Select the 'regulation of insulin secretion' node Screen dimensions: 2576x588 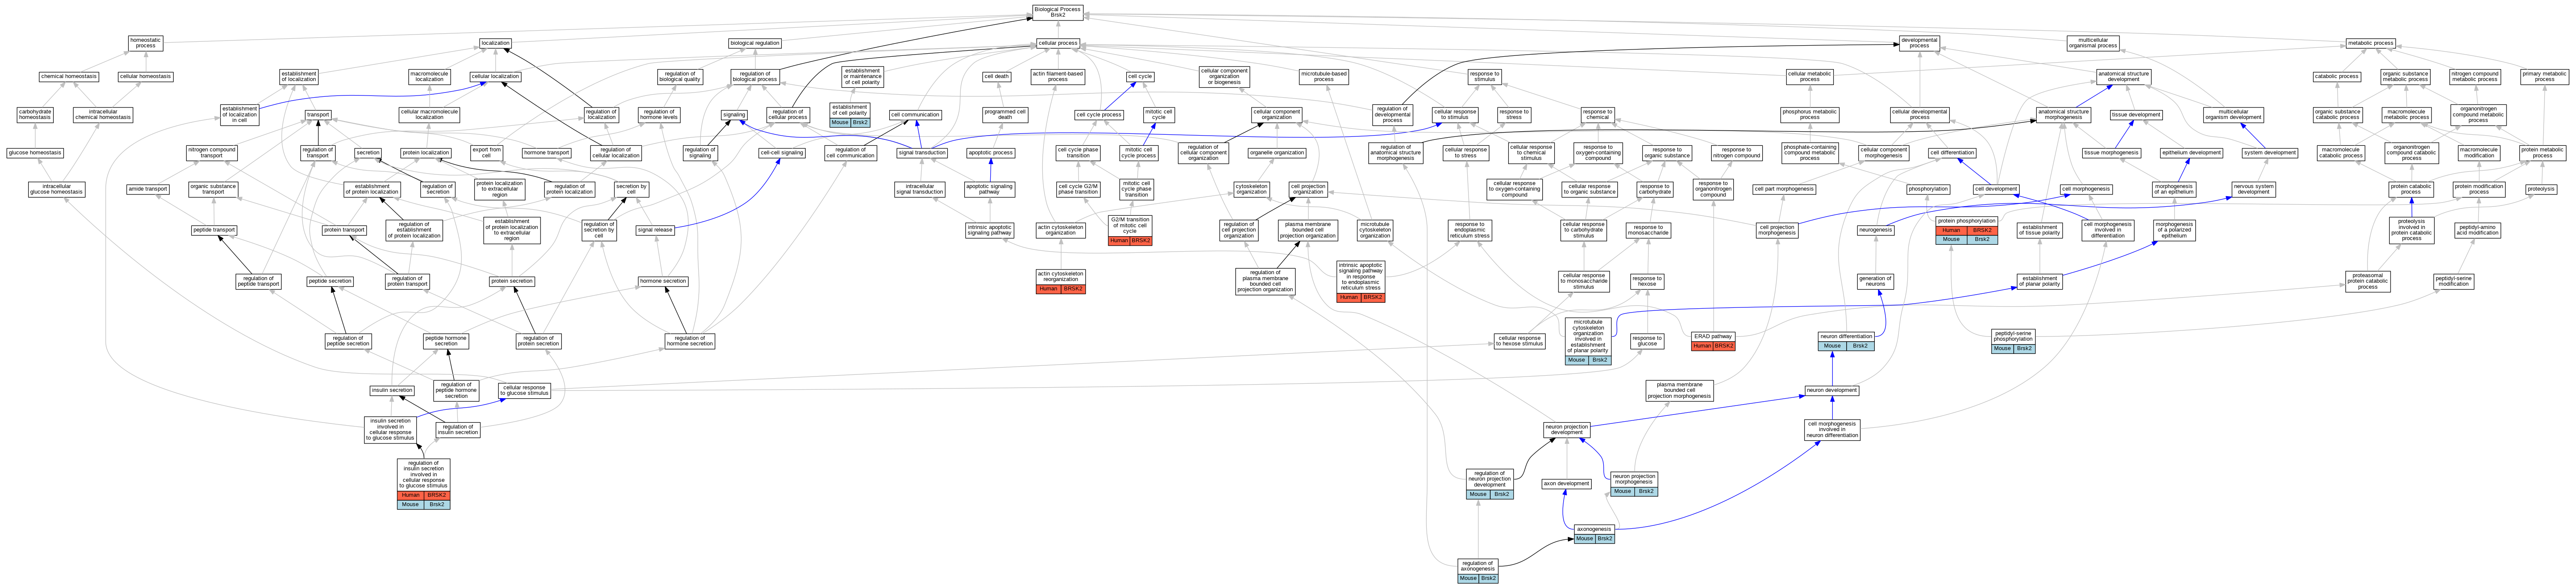[x=457, y=430]
